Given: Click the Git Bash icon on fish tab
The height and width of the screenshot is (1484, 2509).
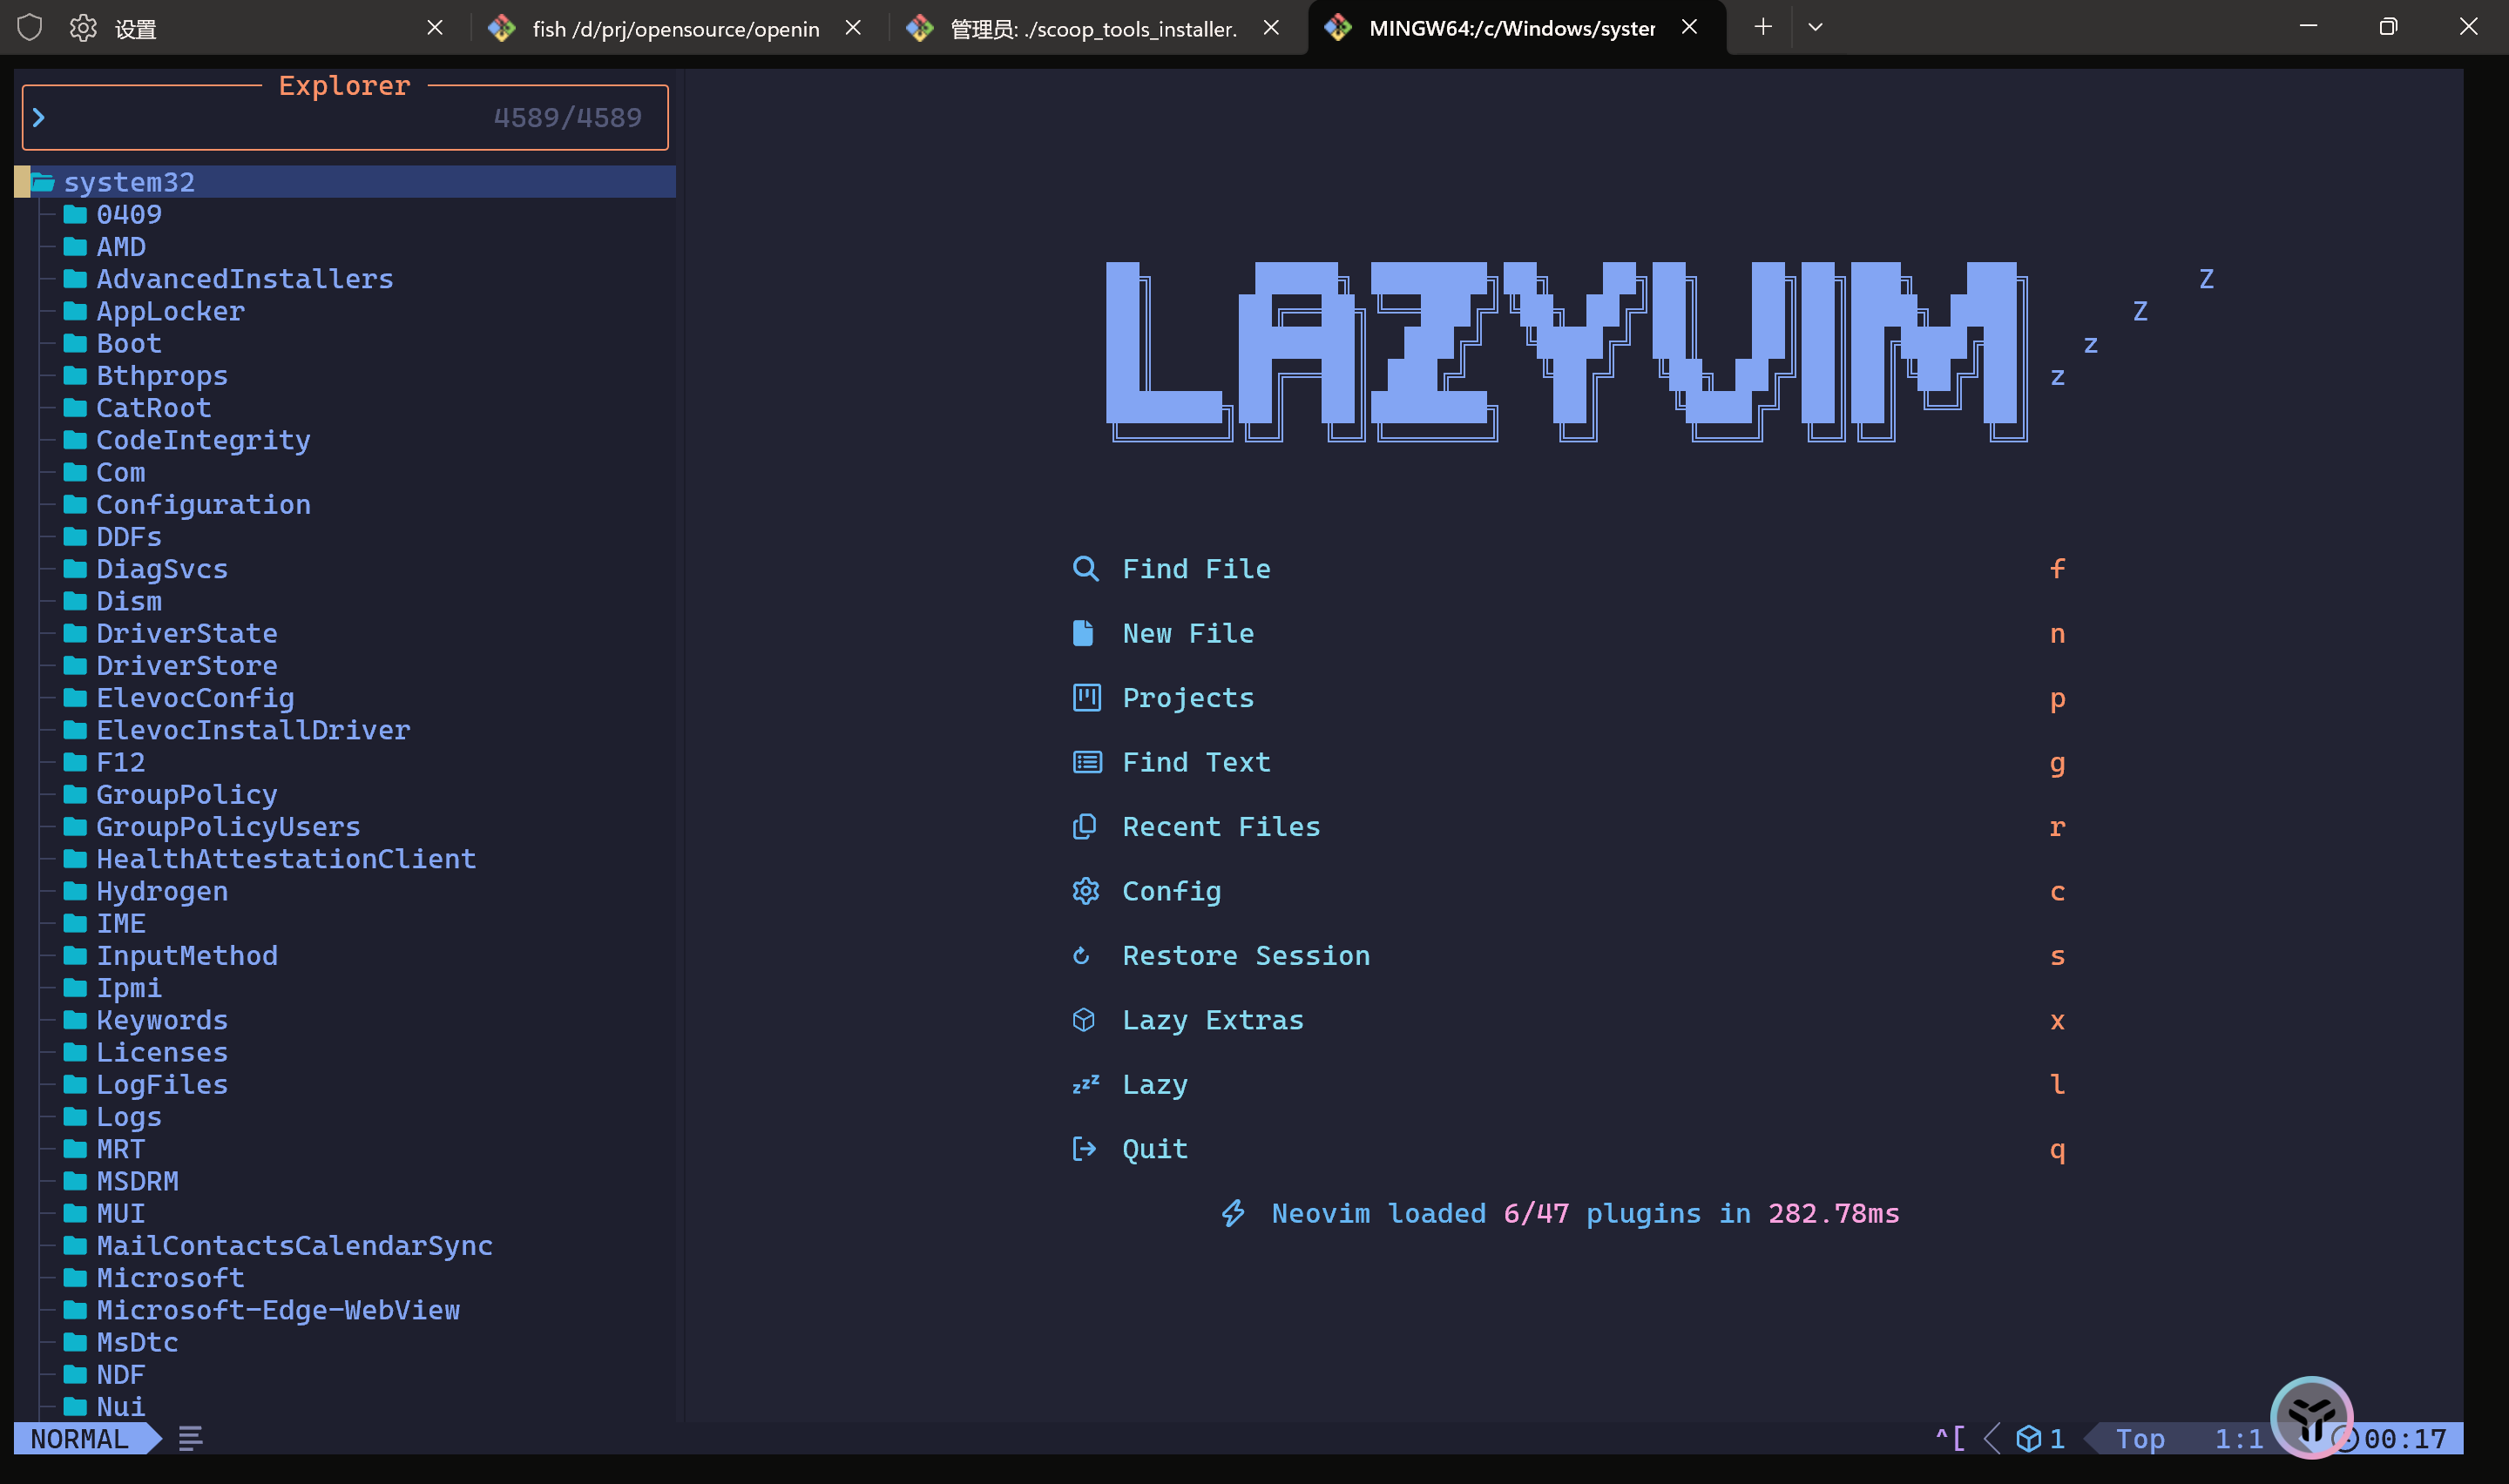Looking at the screenshot, I should [x=501, y=28].
